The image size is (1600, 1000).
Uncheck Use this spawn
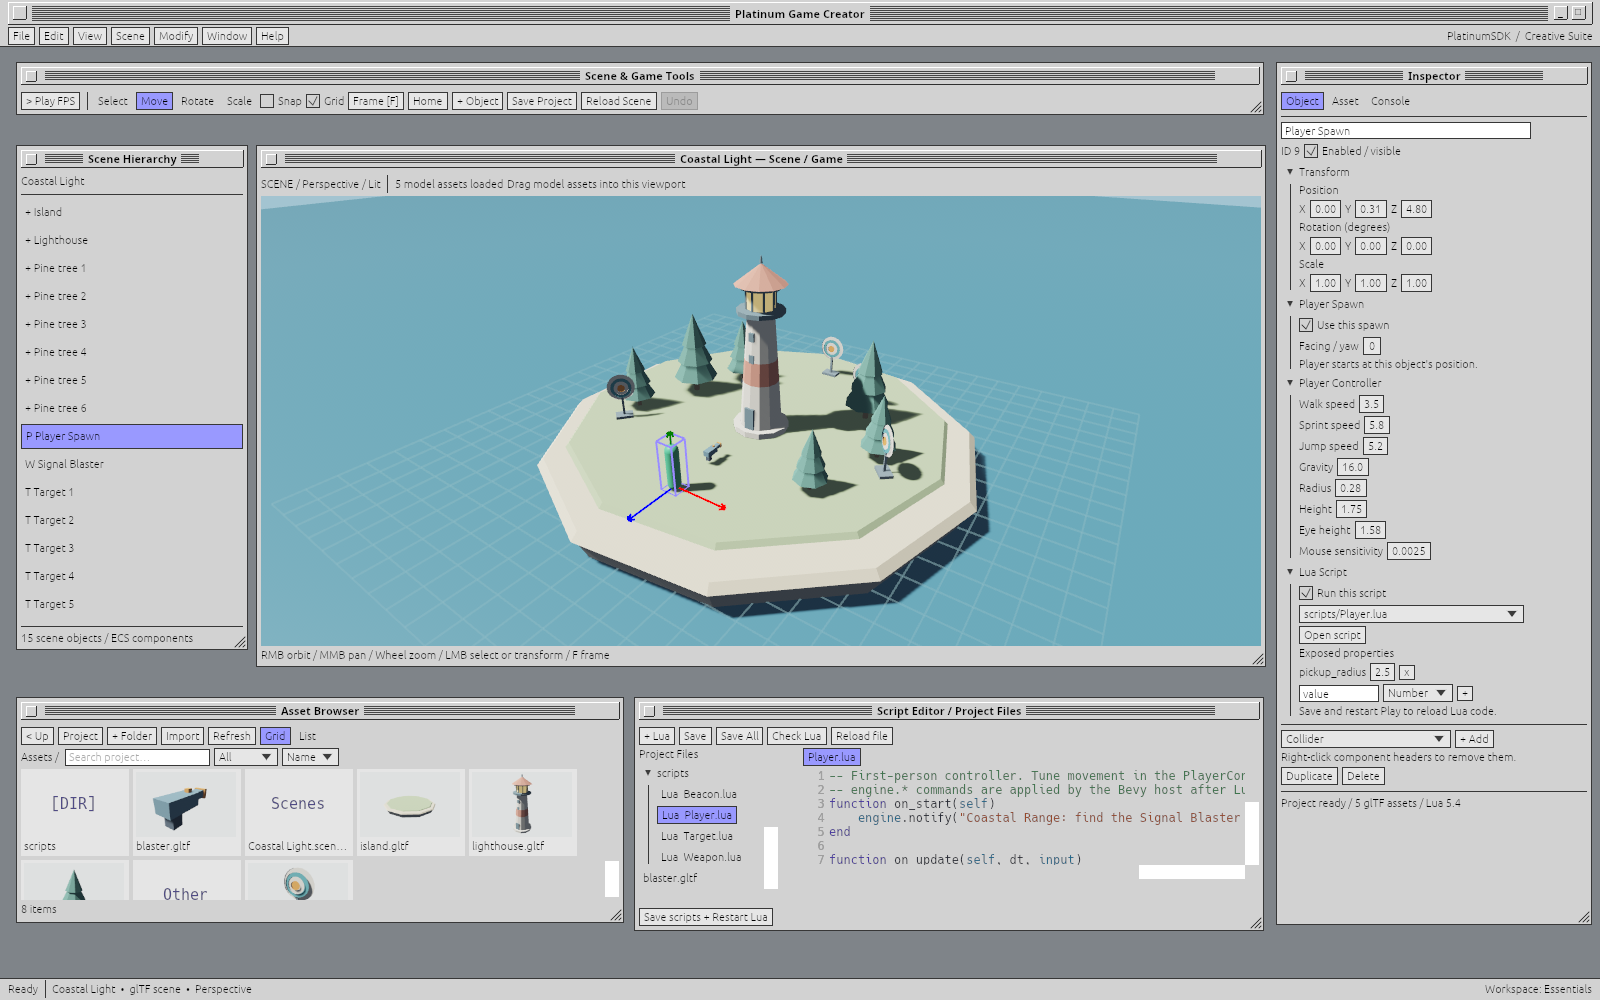point(1306,325)
